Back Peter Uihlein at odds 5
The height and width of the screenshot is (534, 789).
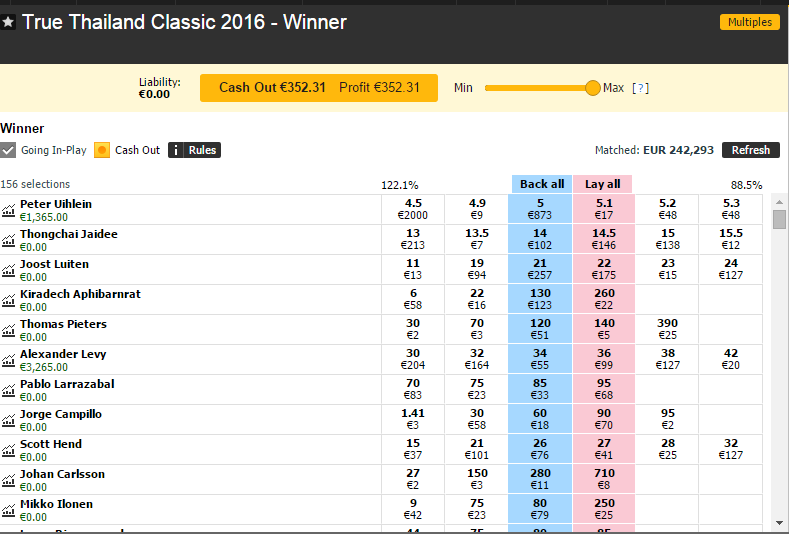(x=540, y=209)
